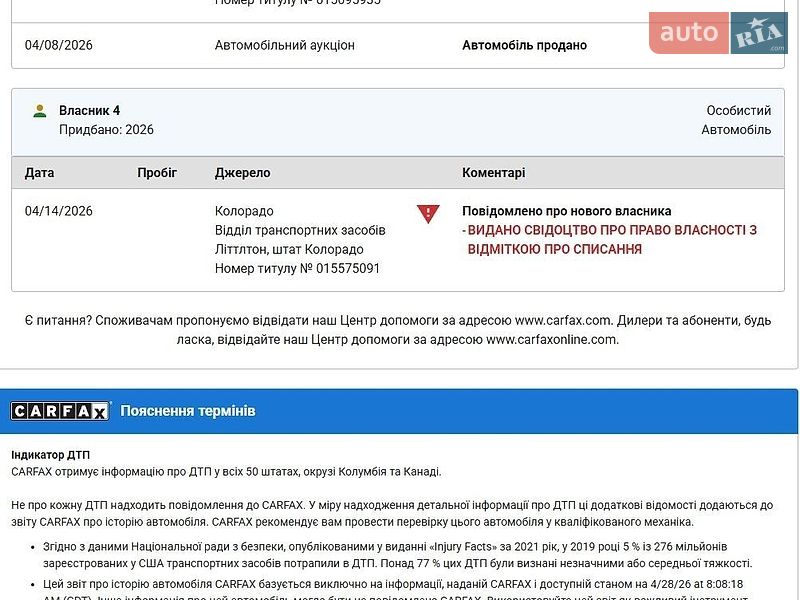
Task: Click the 'Джерело' column header
Action: click(x=242, y=172)
